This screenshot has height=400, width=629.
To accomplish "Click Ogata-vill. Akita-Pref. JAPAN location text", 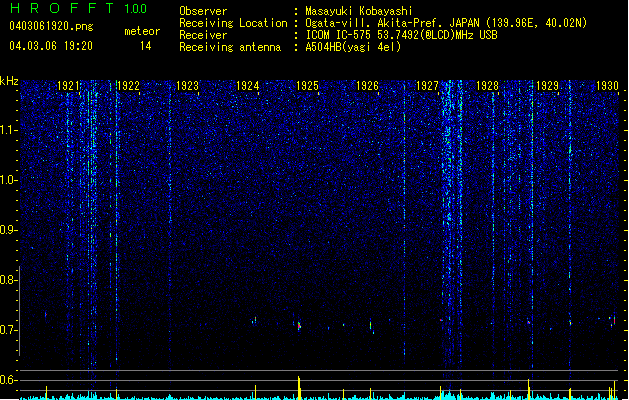I will (446, 23).
